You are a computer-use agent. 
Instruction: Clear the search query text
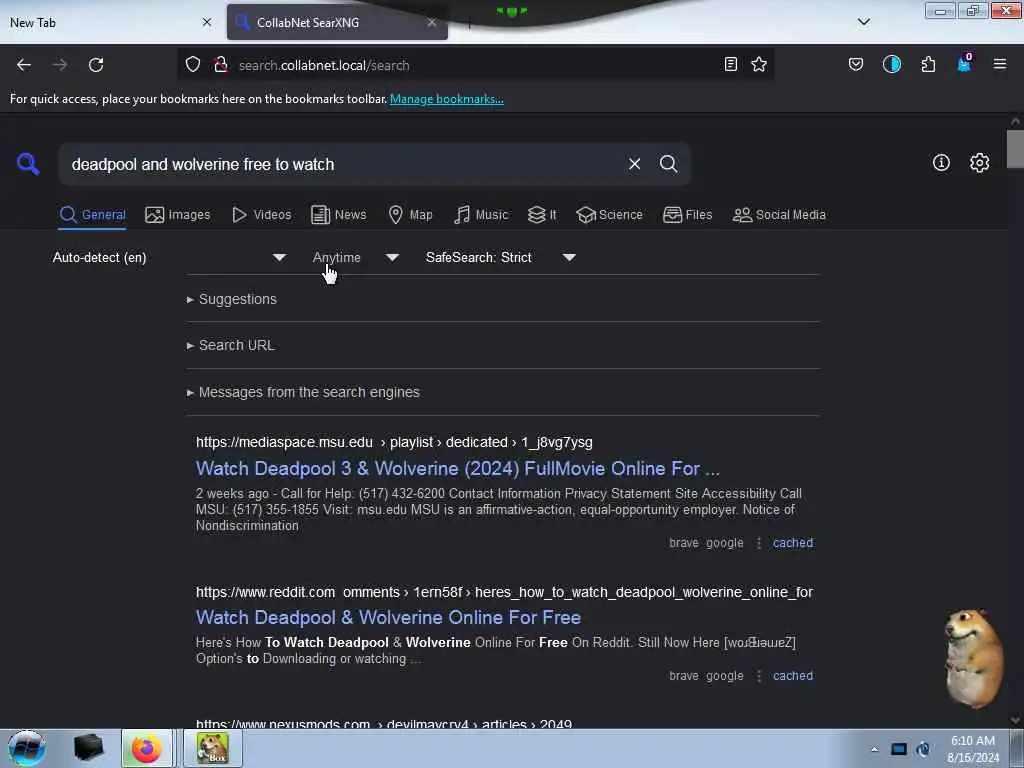click(x=634, y=164)
